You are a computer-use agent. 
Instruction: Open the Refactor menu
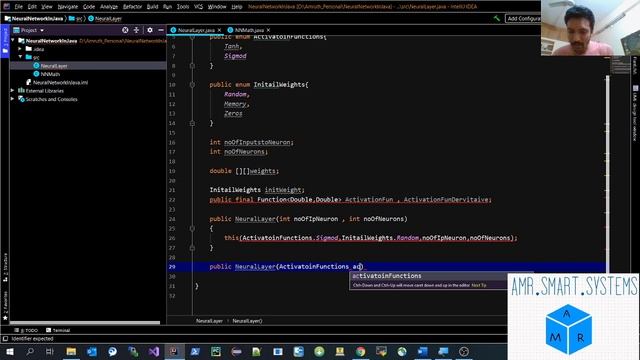(x=132, y=7)
